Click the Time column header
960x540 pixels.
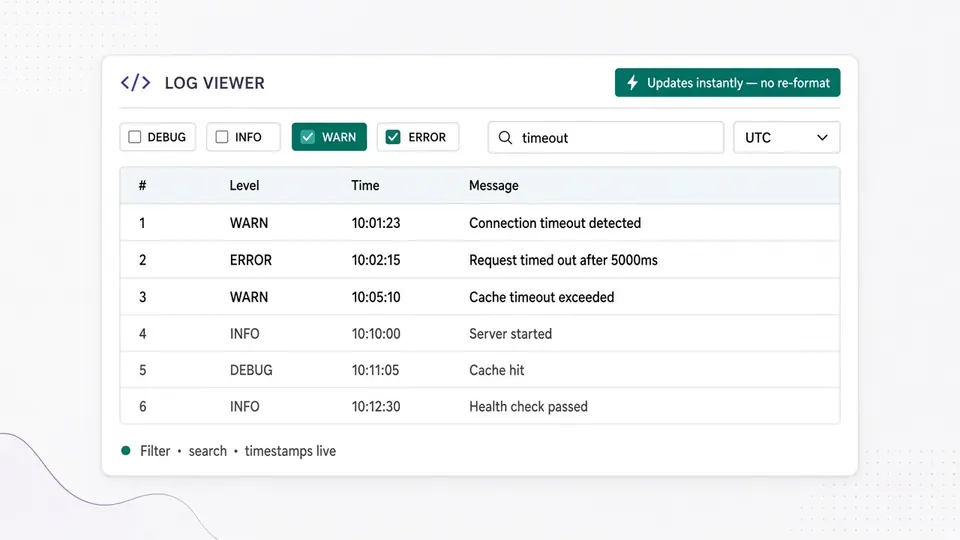click(365, 186)
